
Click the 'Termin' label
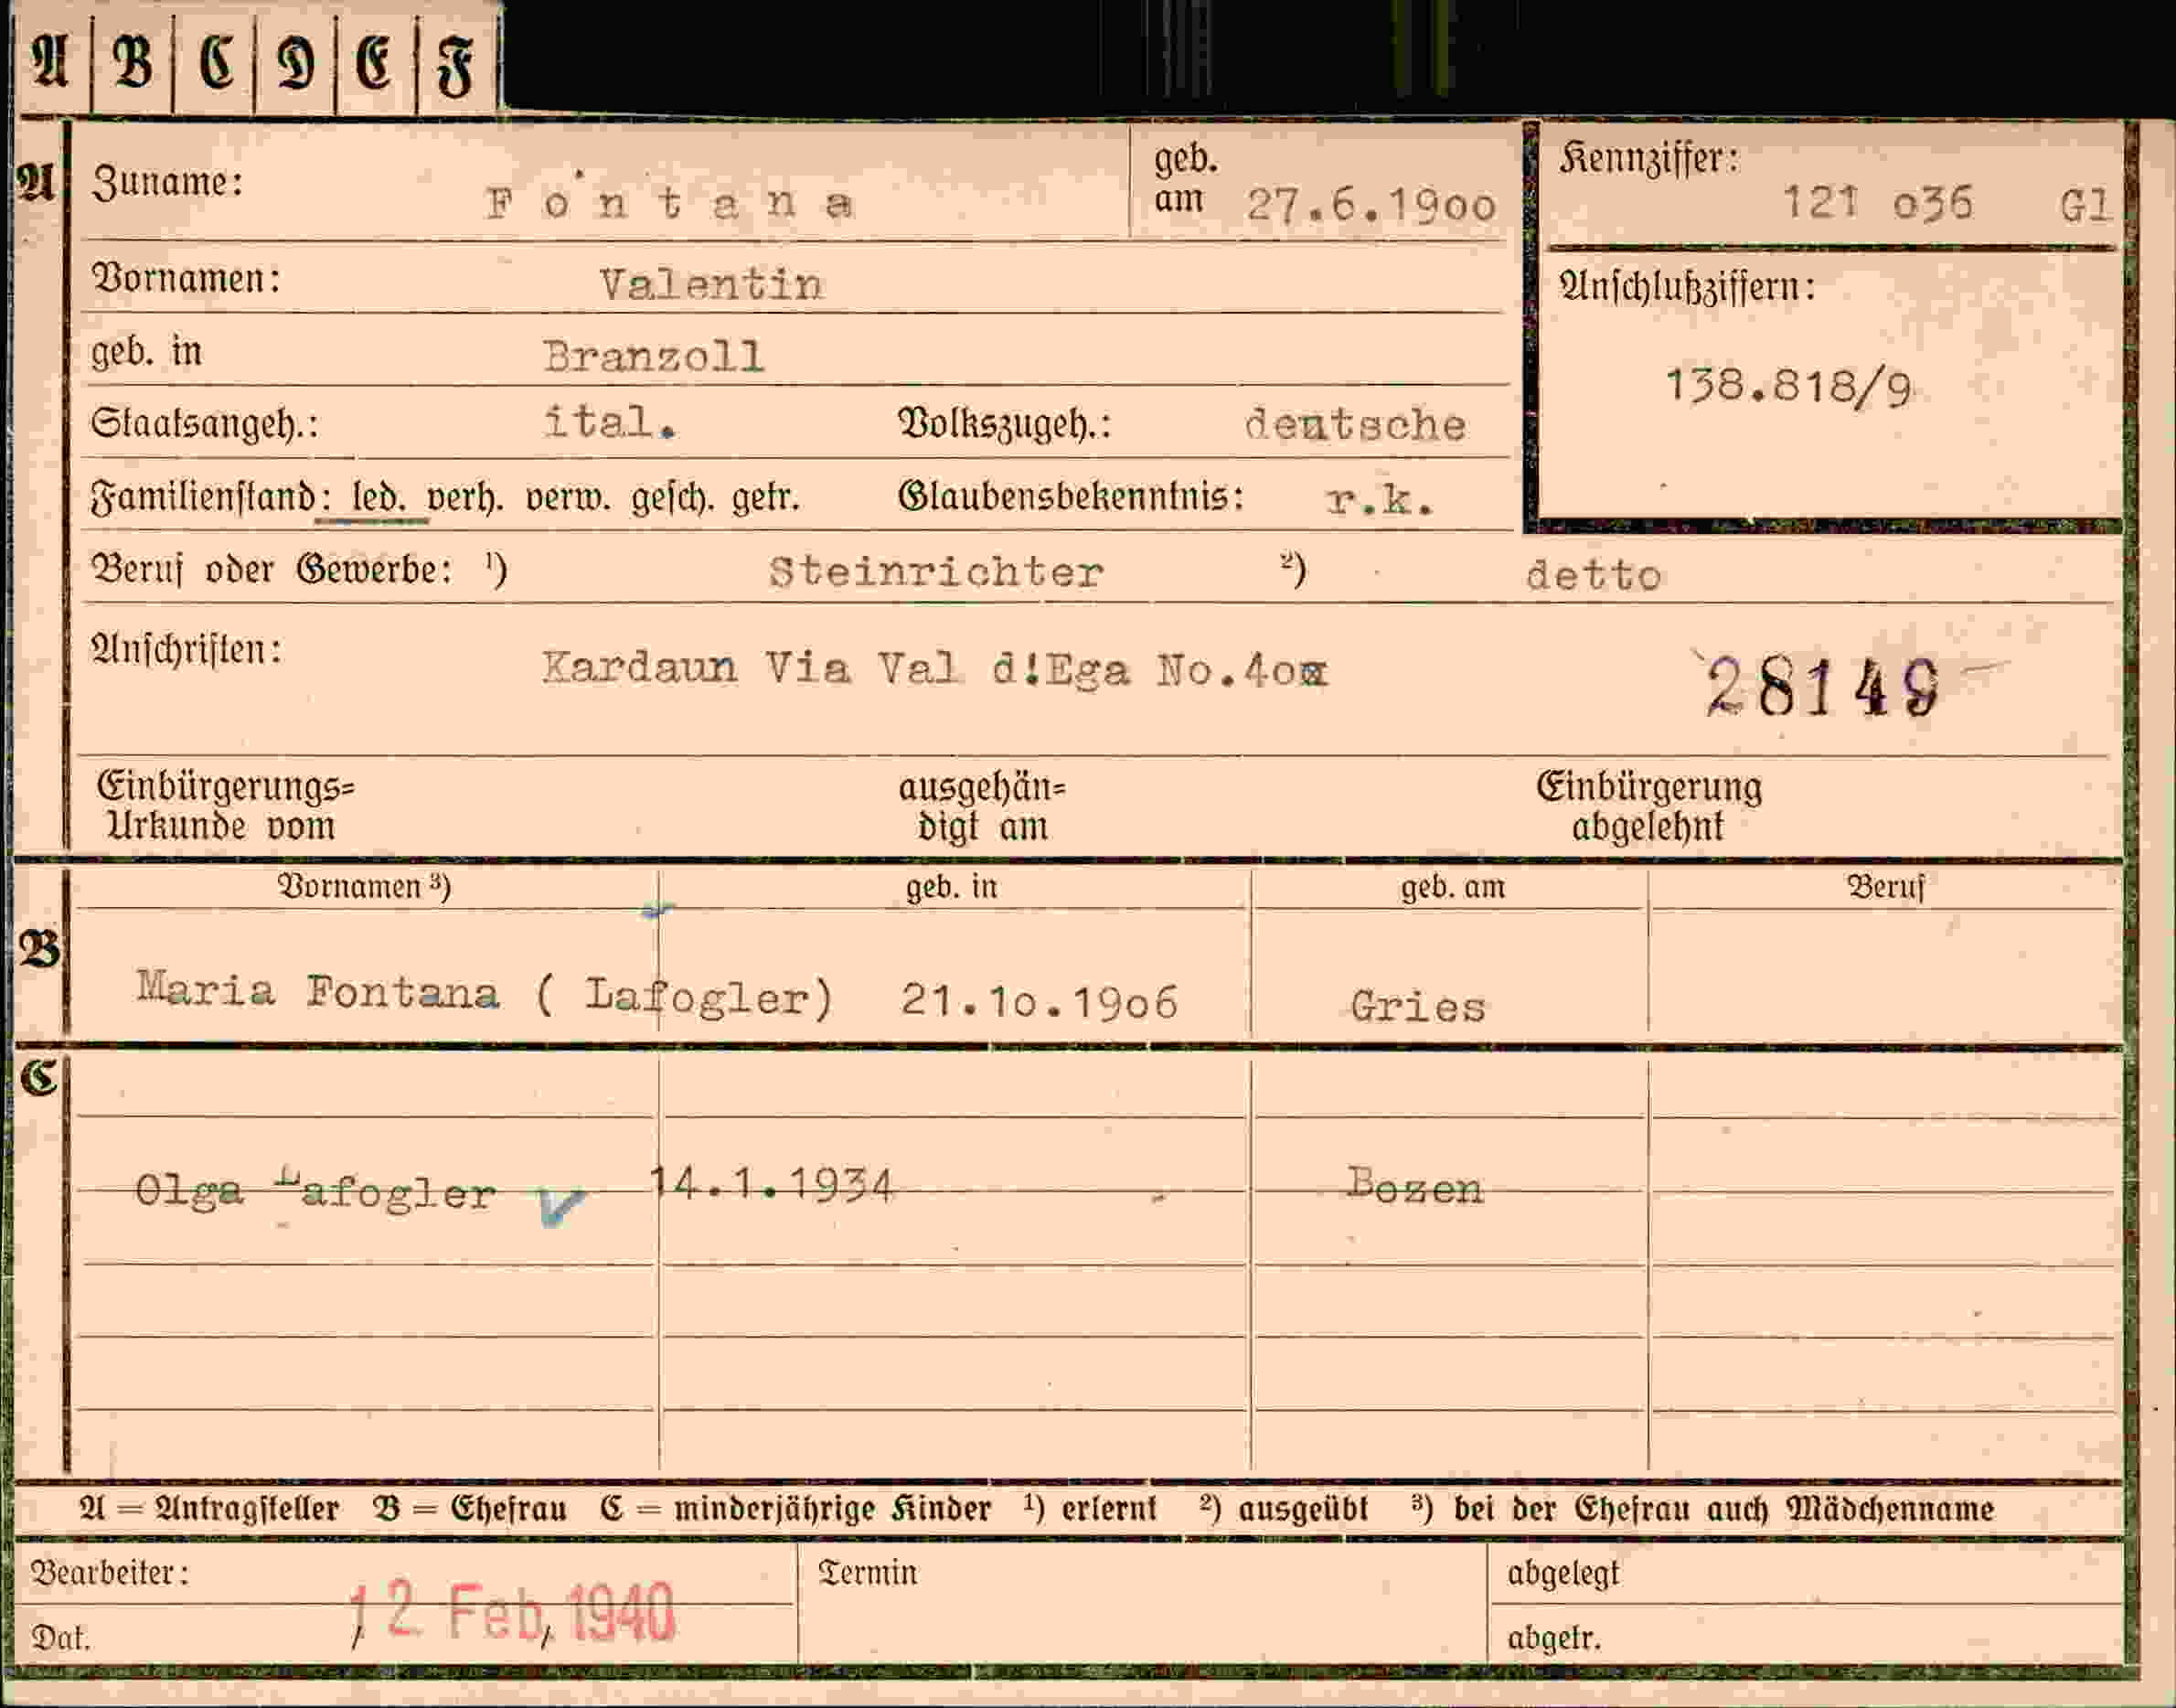(x=867, y=1573)
